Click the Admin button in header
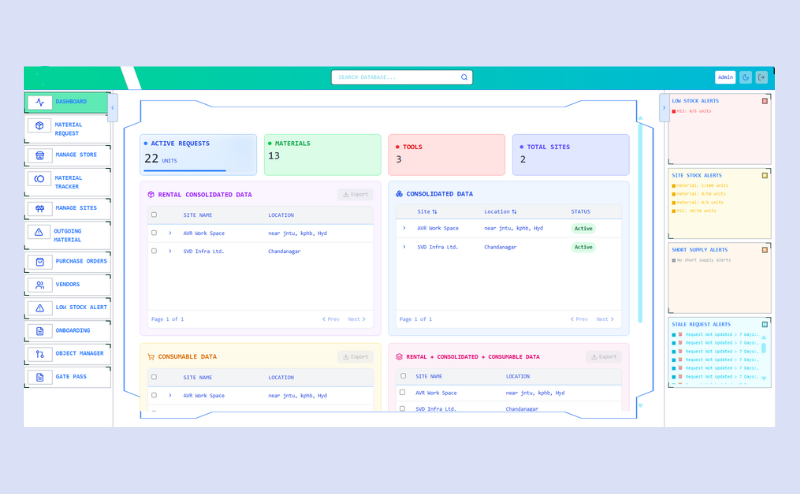Image resolution: width=800 pixels, height=494 pixels. tap(725, 77)
